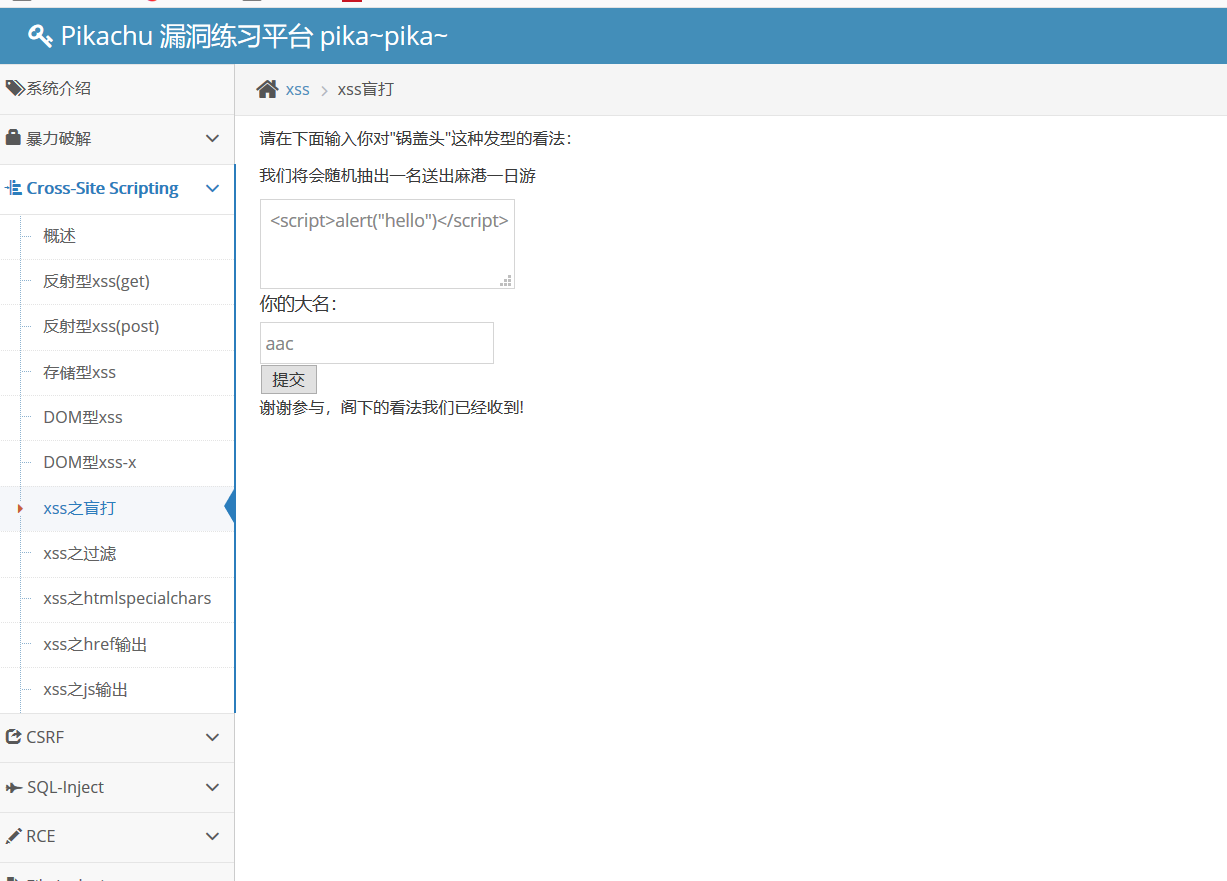
Task: Click the share icon beside CSRF
Action: [14, 737]
